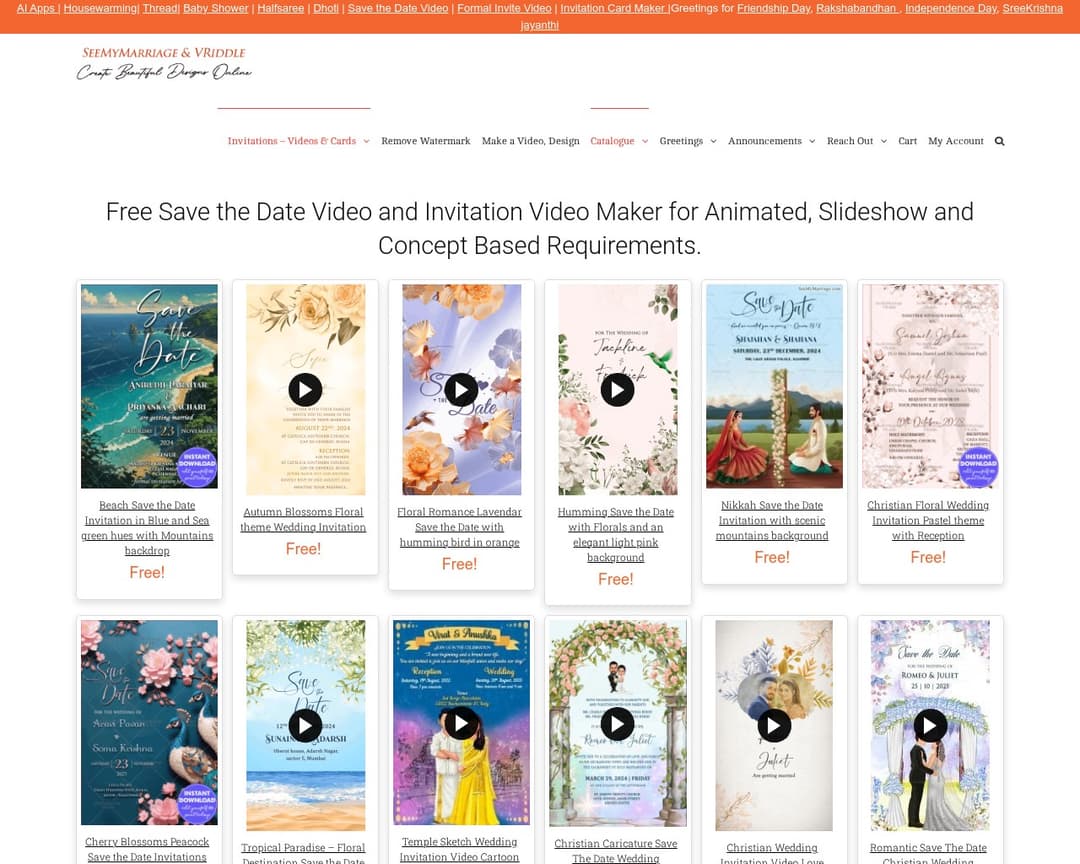Screen dimensions: 1080x864
Task: Play the Romantic Save The Date video
Action: point(930,725)
